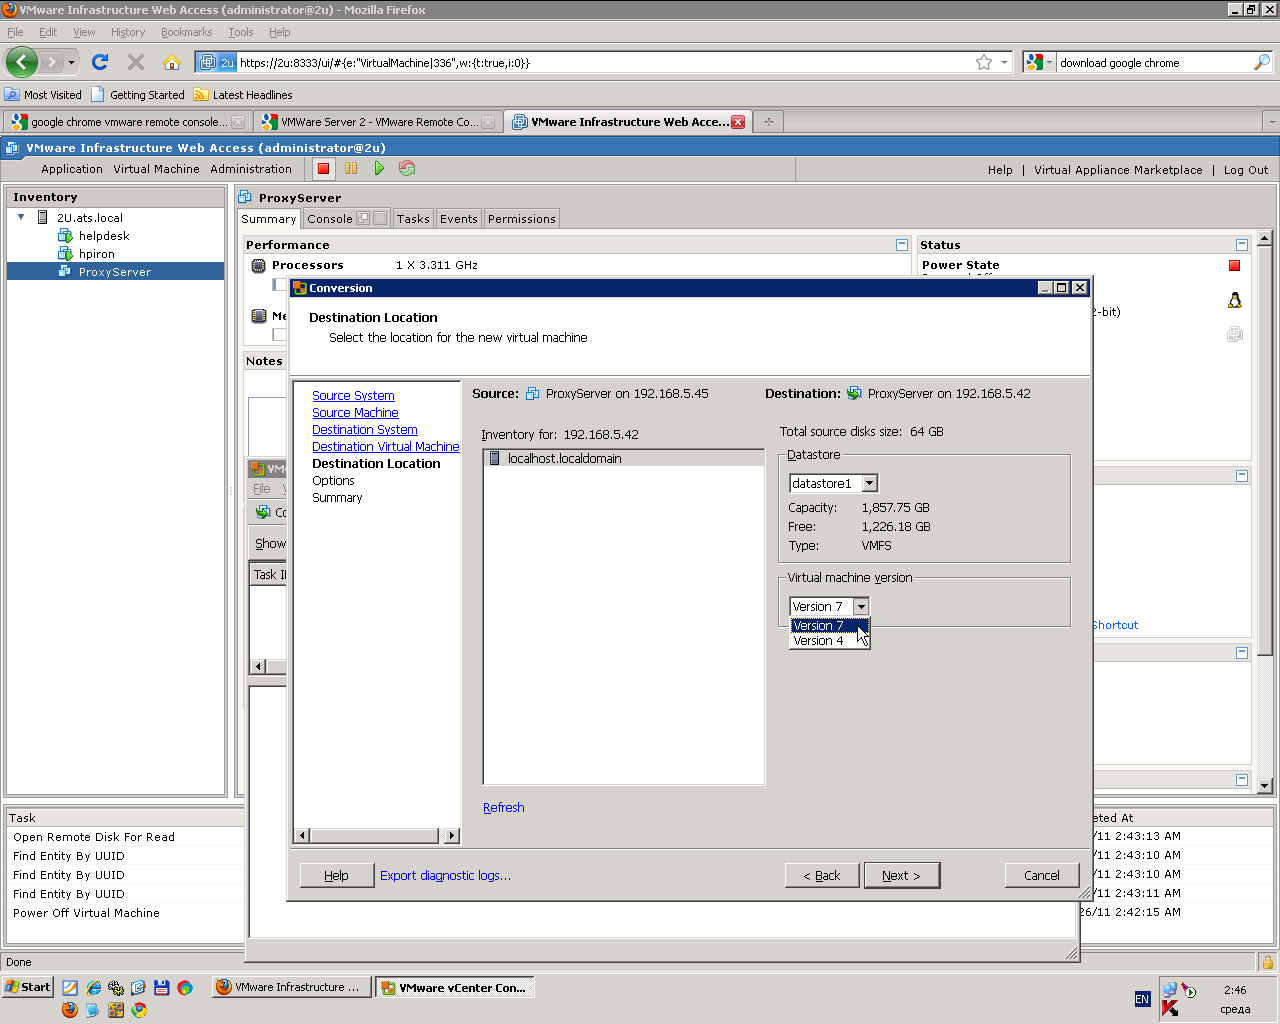The height and width of the screenshot is (1024, 1280).
Task: Click the green Power On play icon
Action: point(379,169)
